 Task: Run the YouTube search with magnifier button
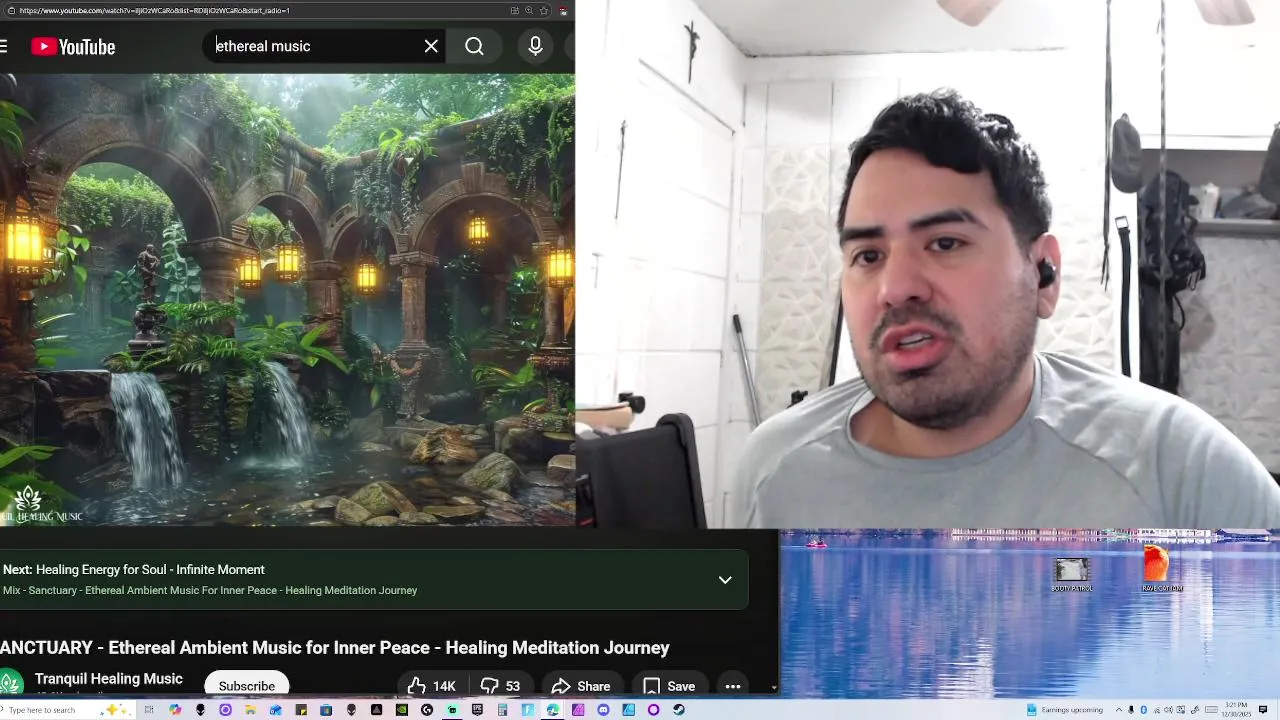[x=474, y=46]
